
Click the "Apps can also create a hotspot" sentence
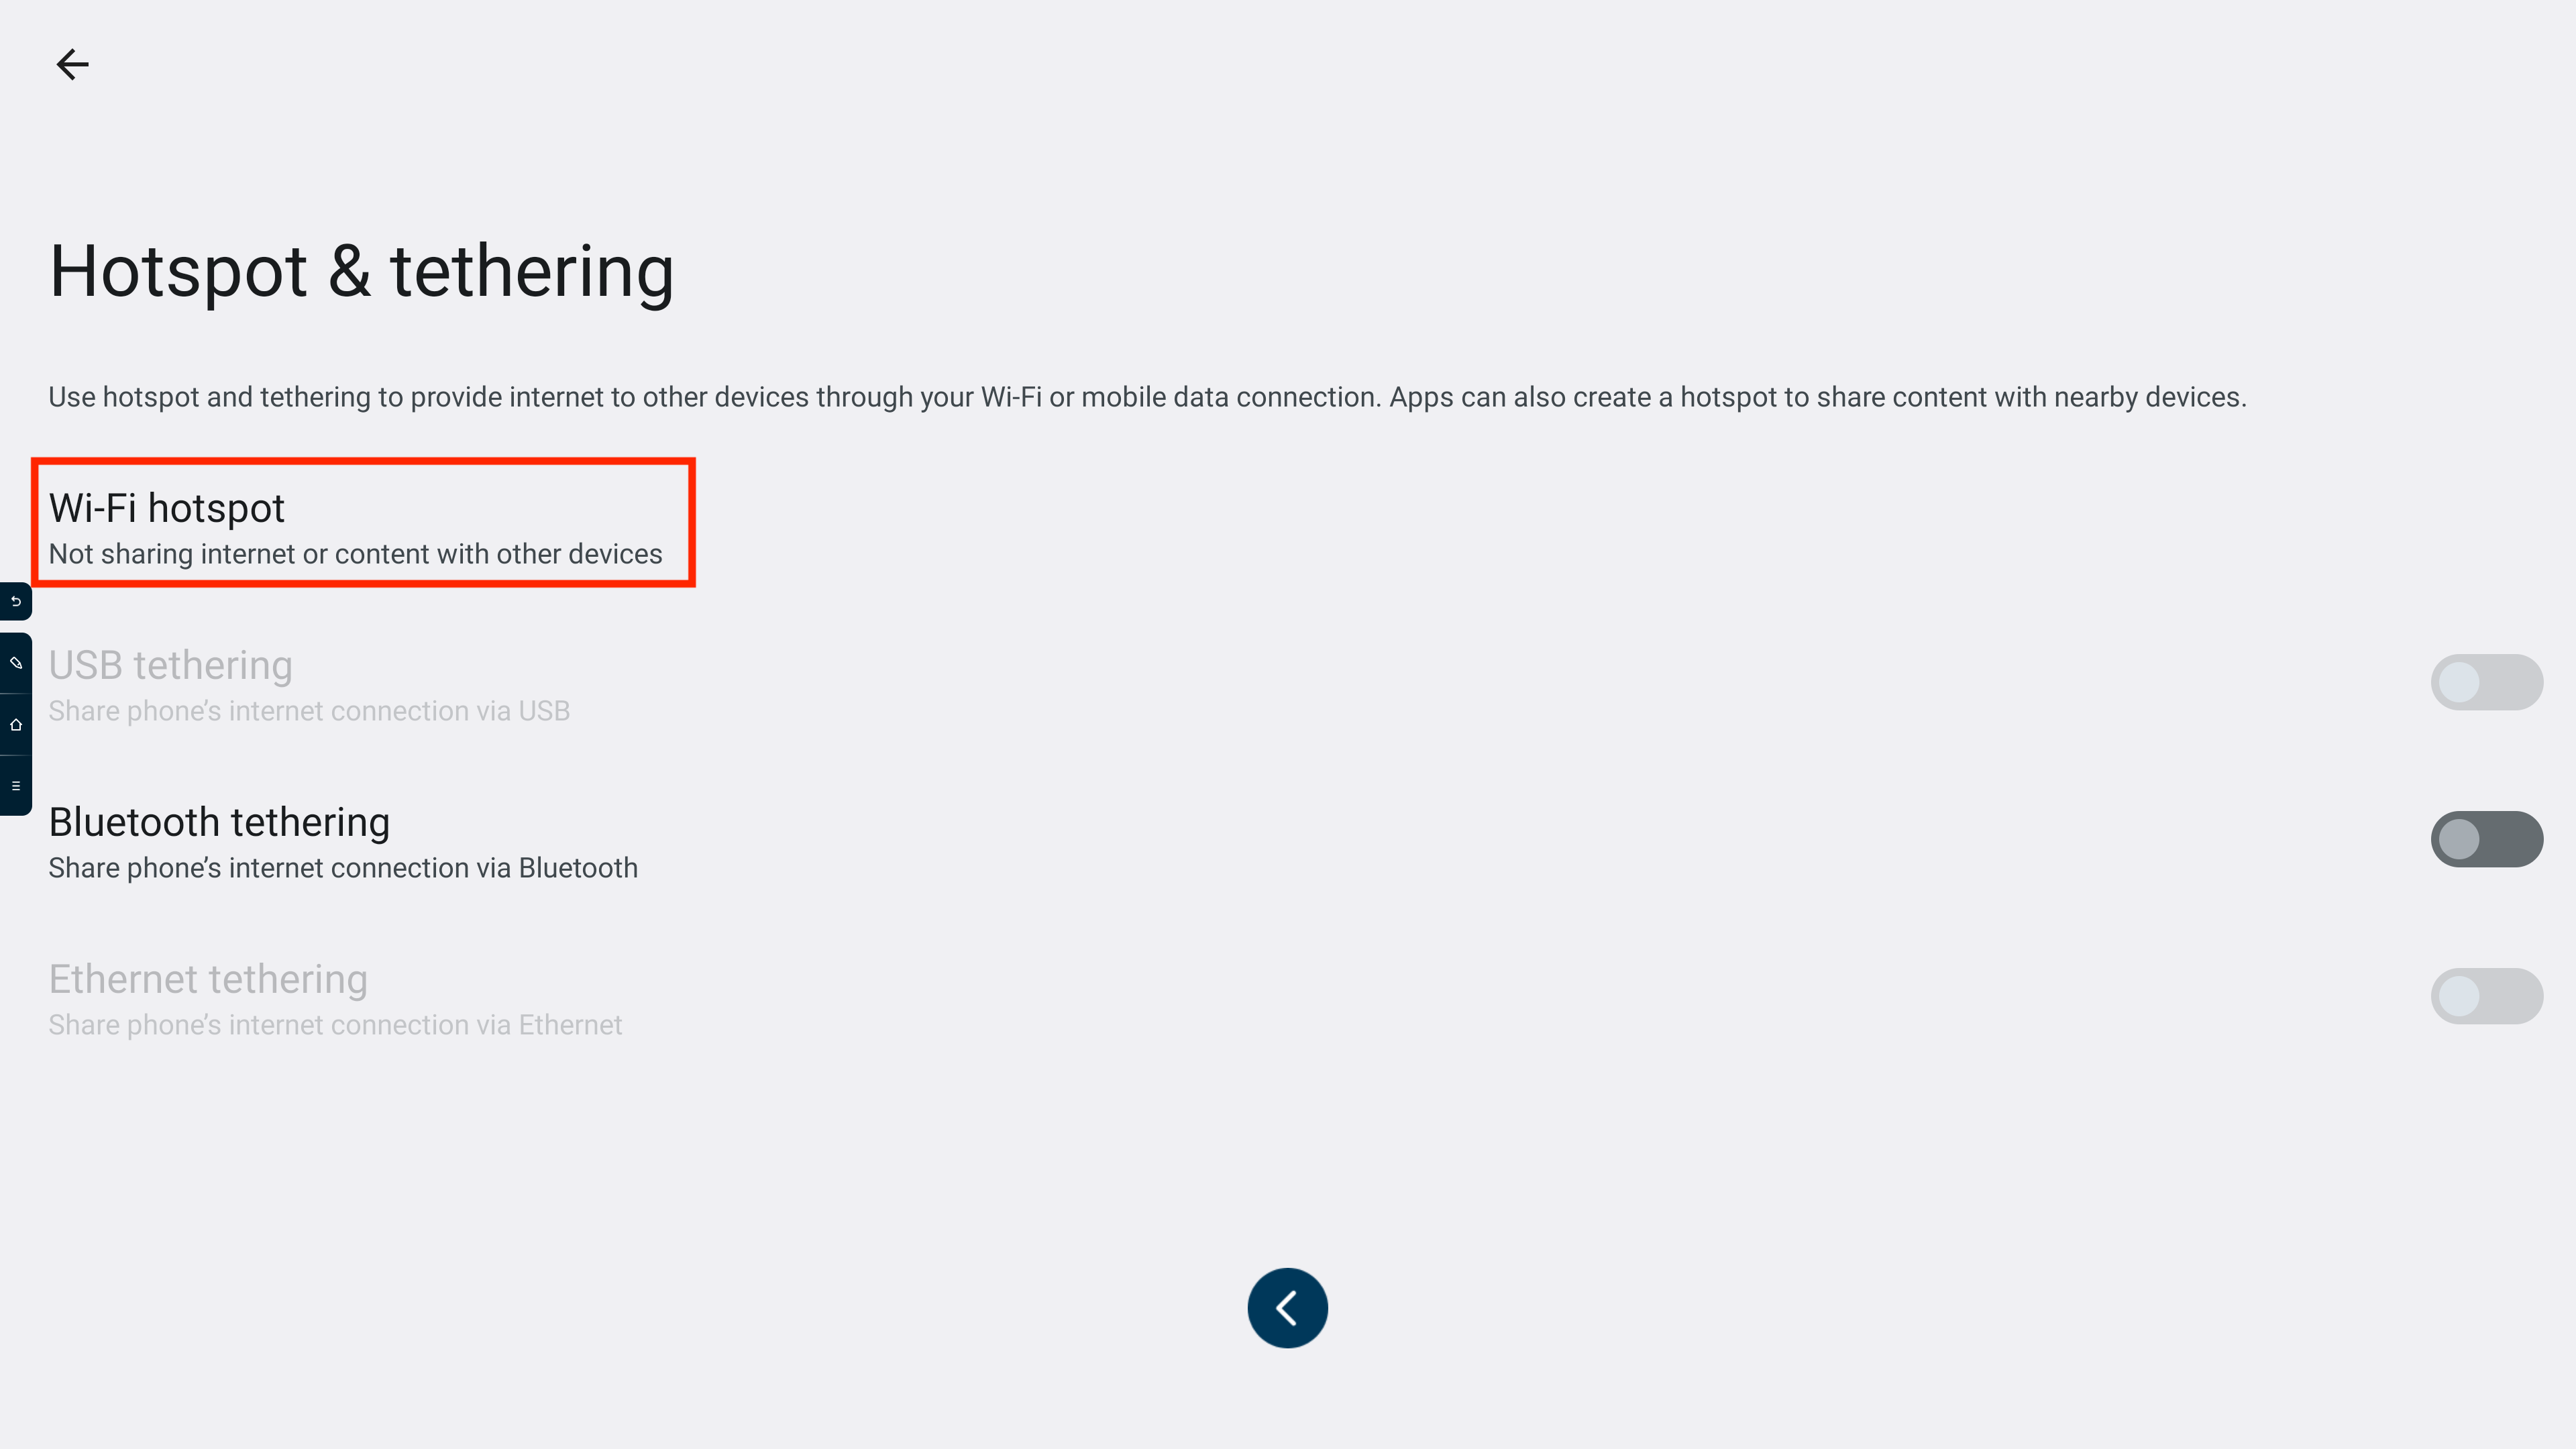point(1817,397)
